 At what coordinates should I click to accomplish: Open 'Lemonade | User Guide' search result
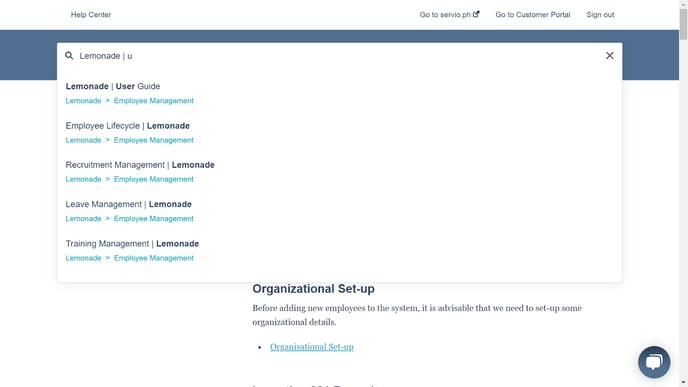click(113, 86)
